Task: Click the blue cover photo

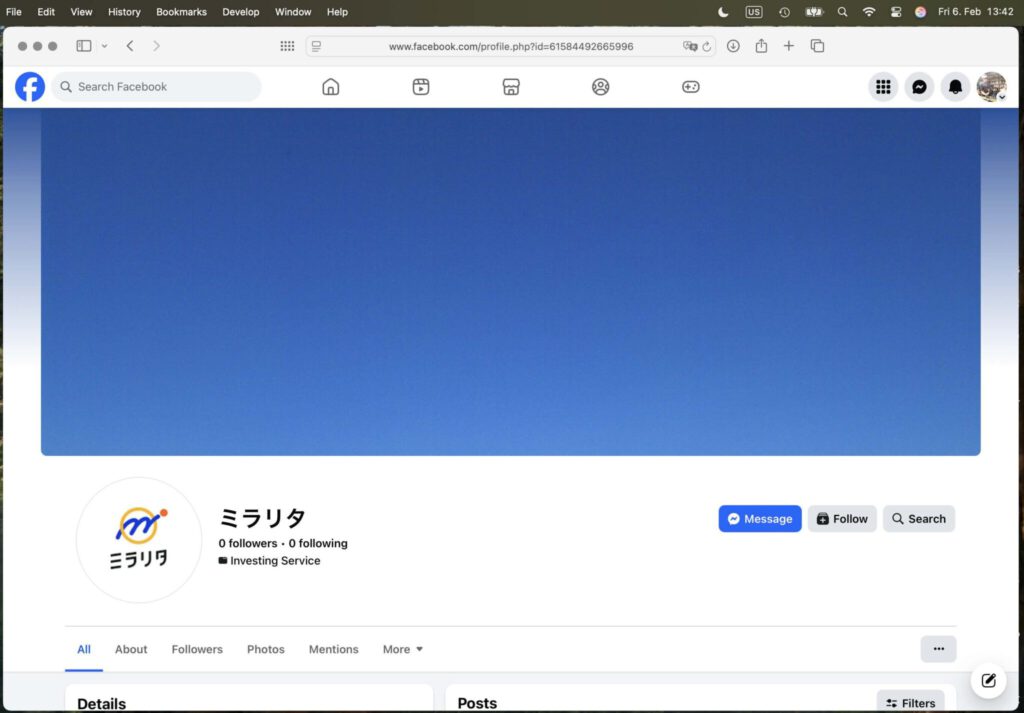Action: tap(511, 282)
